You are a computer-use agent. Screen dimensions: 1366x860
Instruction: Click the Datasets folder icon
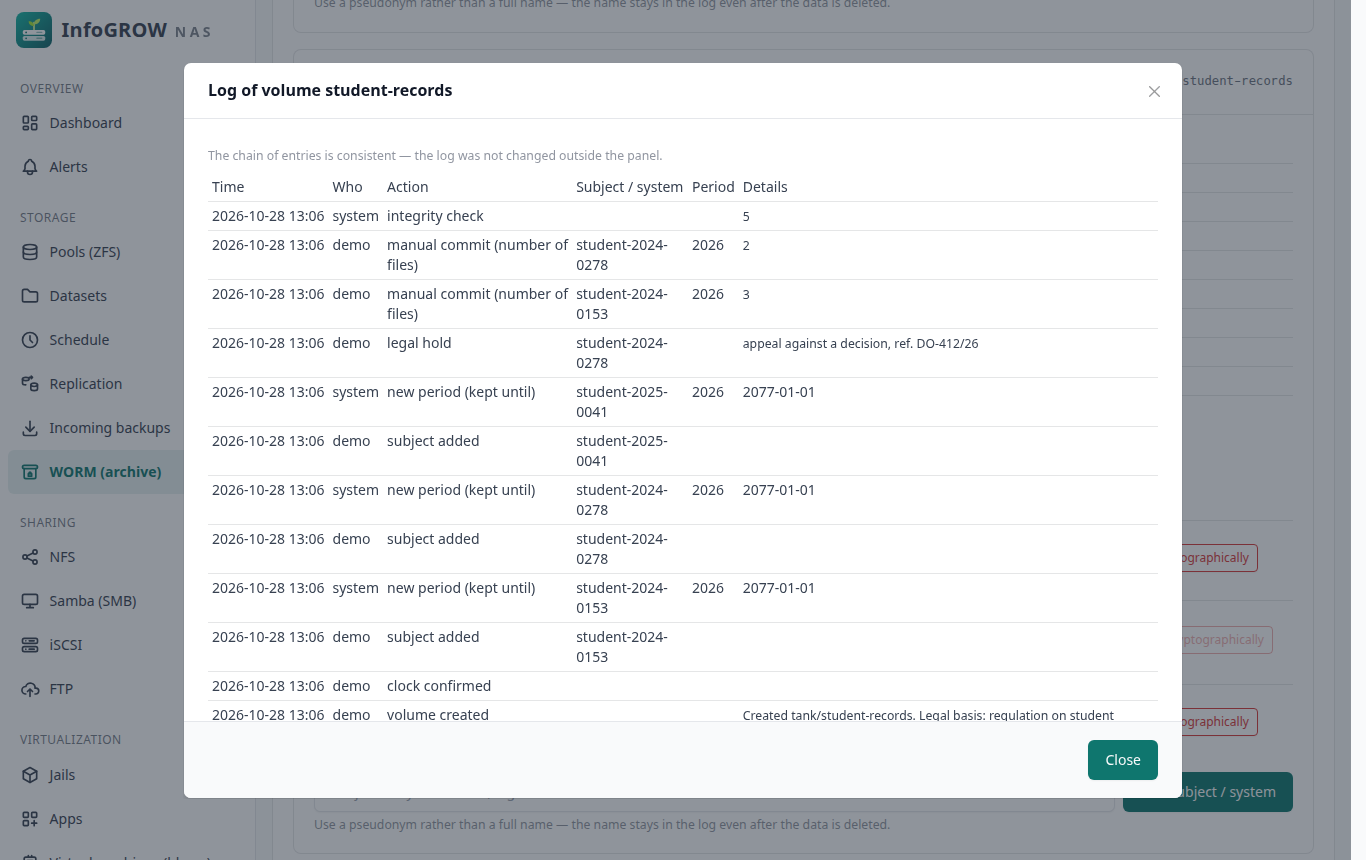coord(30,296)
